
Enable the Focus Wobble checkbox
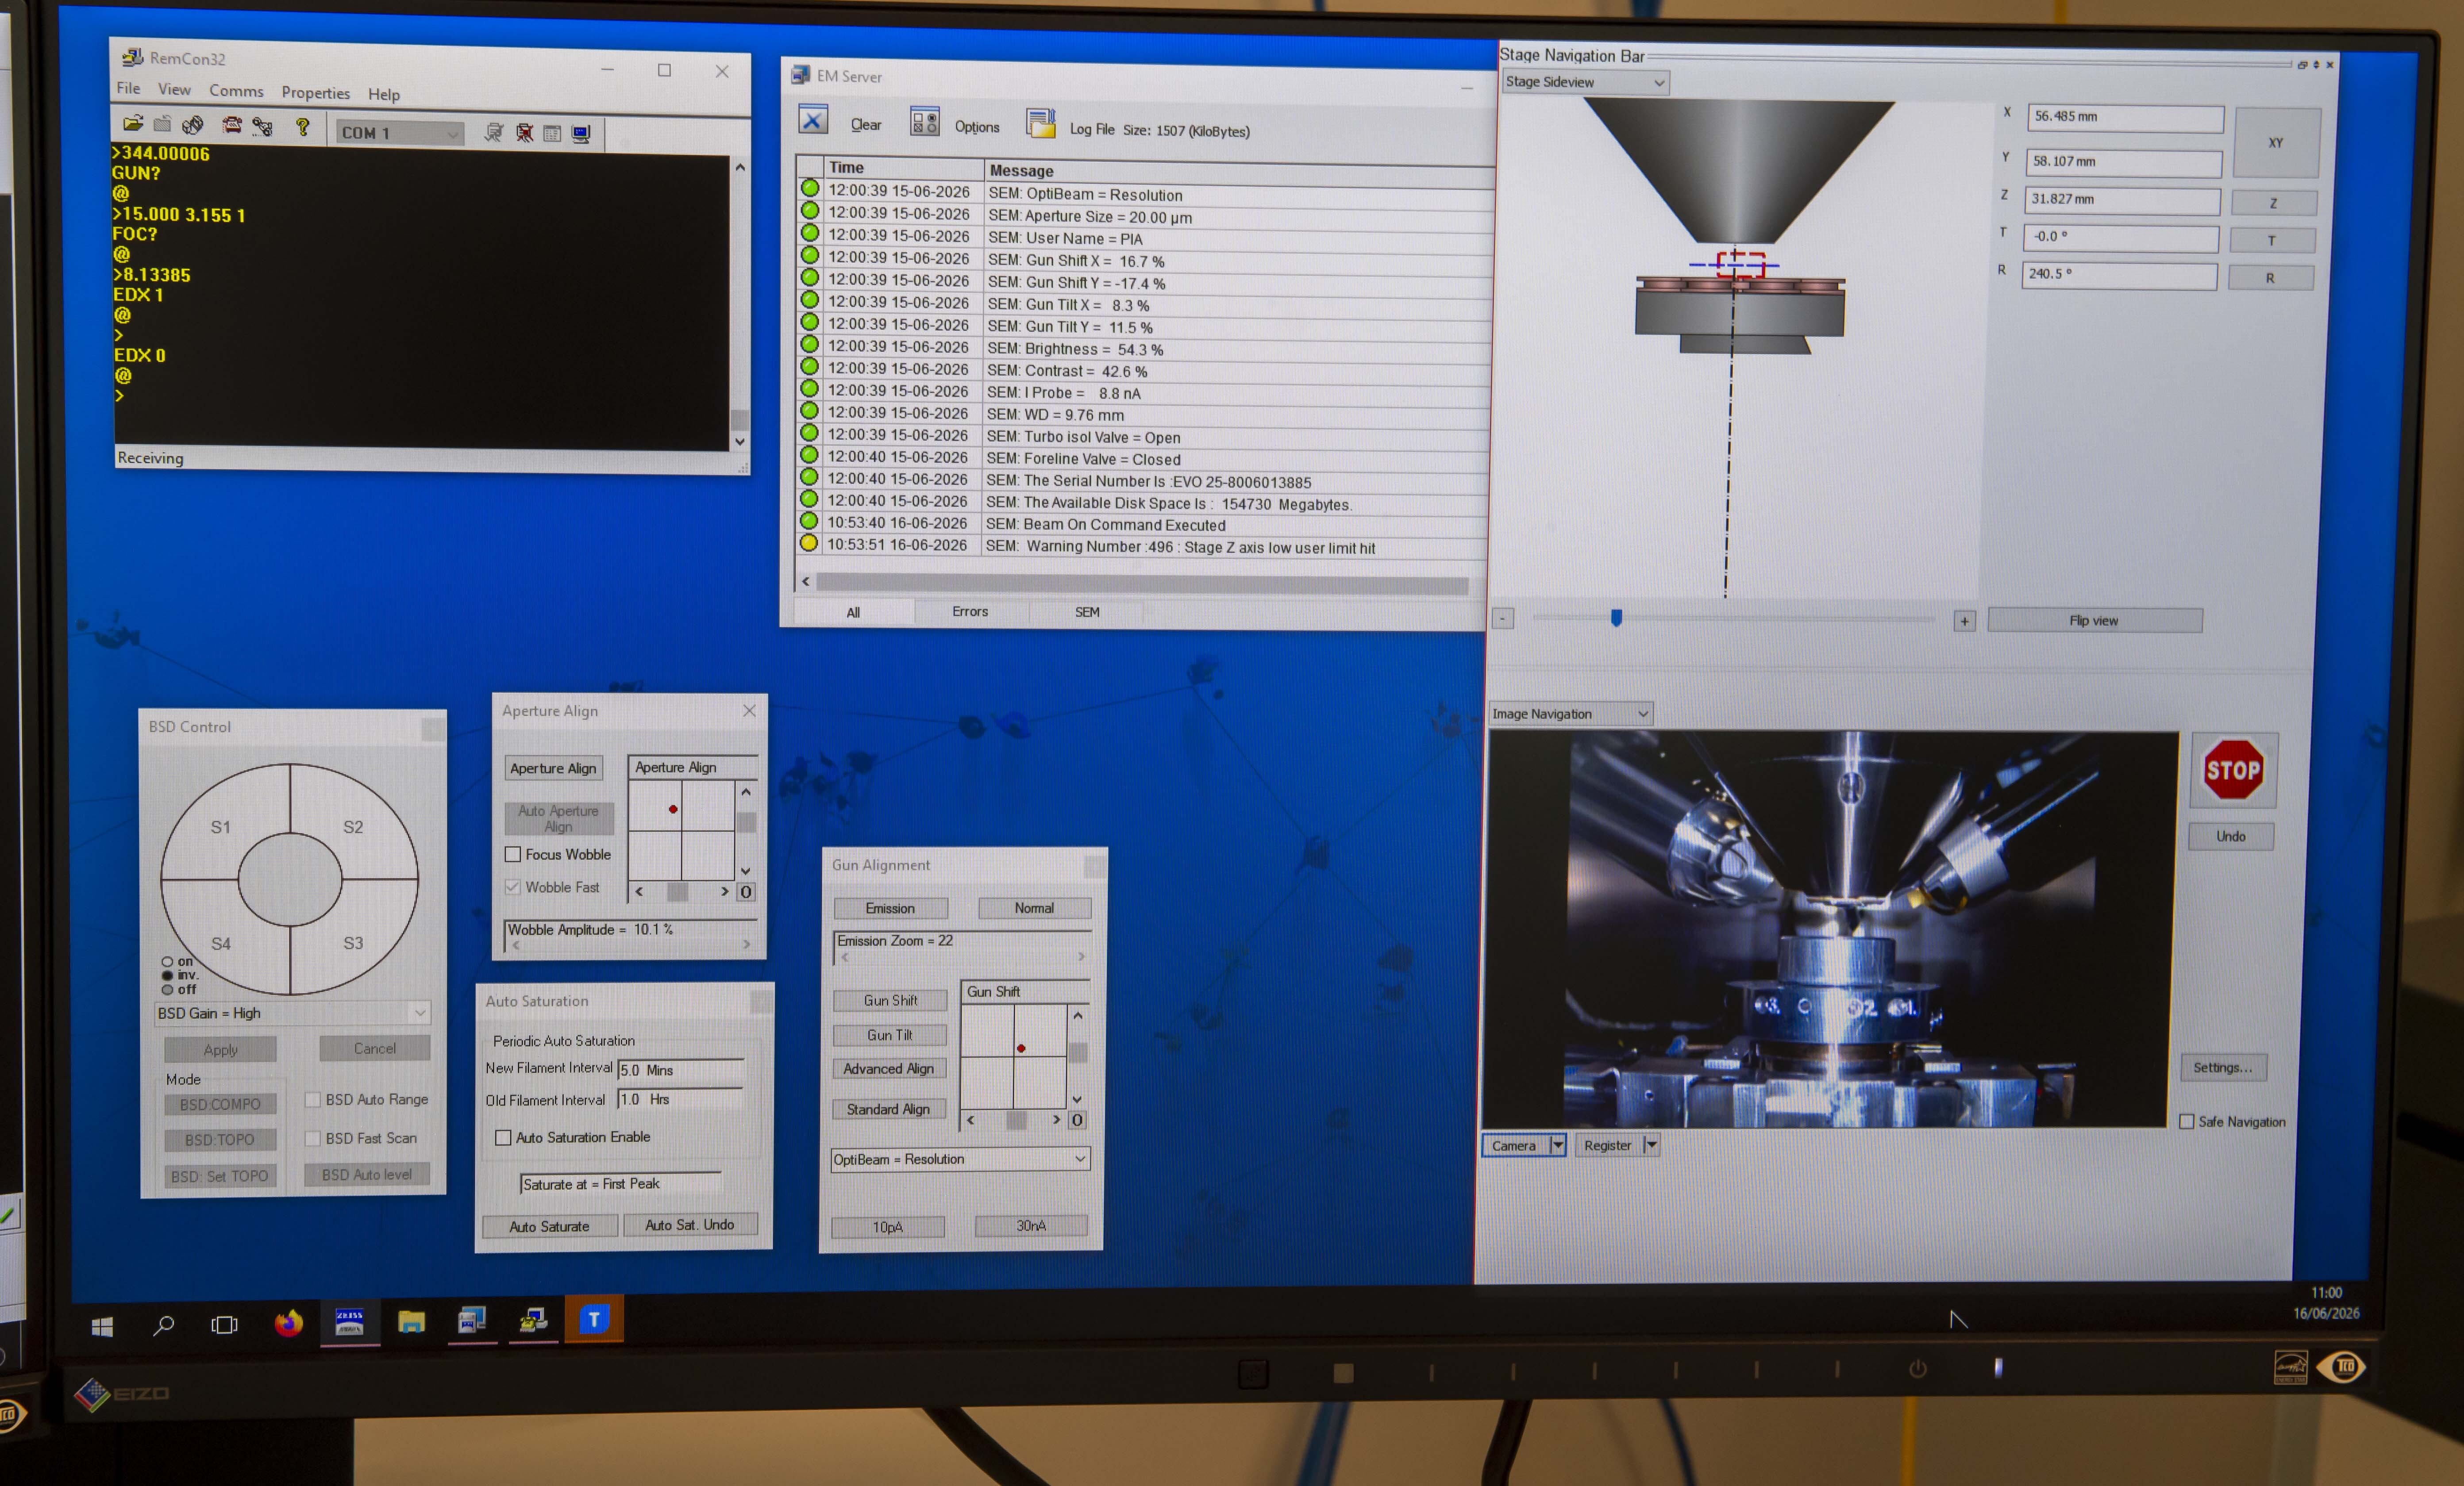coord(513,854)
